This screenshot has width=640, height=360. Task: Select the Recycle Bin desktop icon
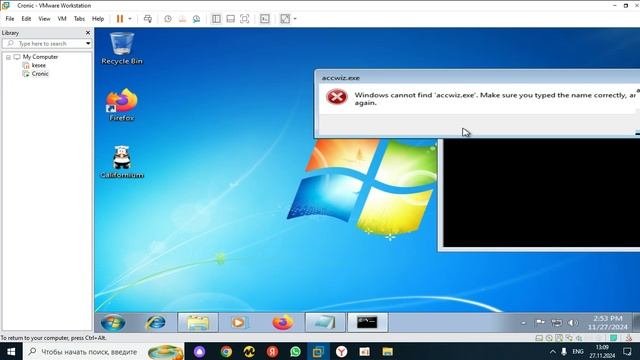coord(122,48)
